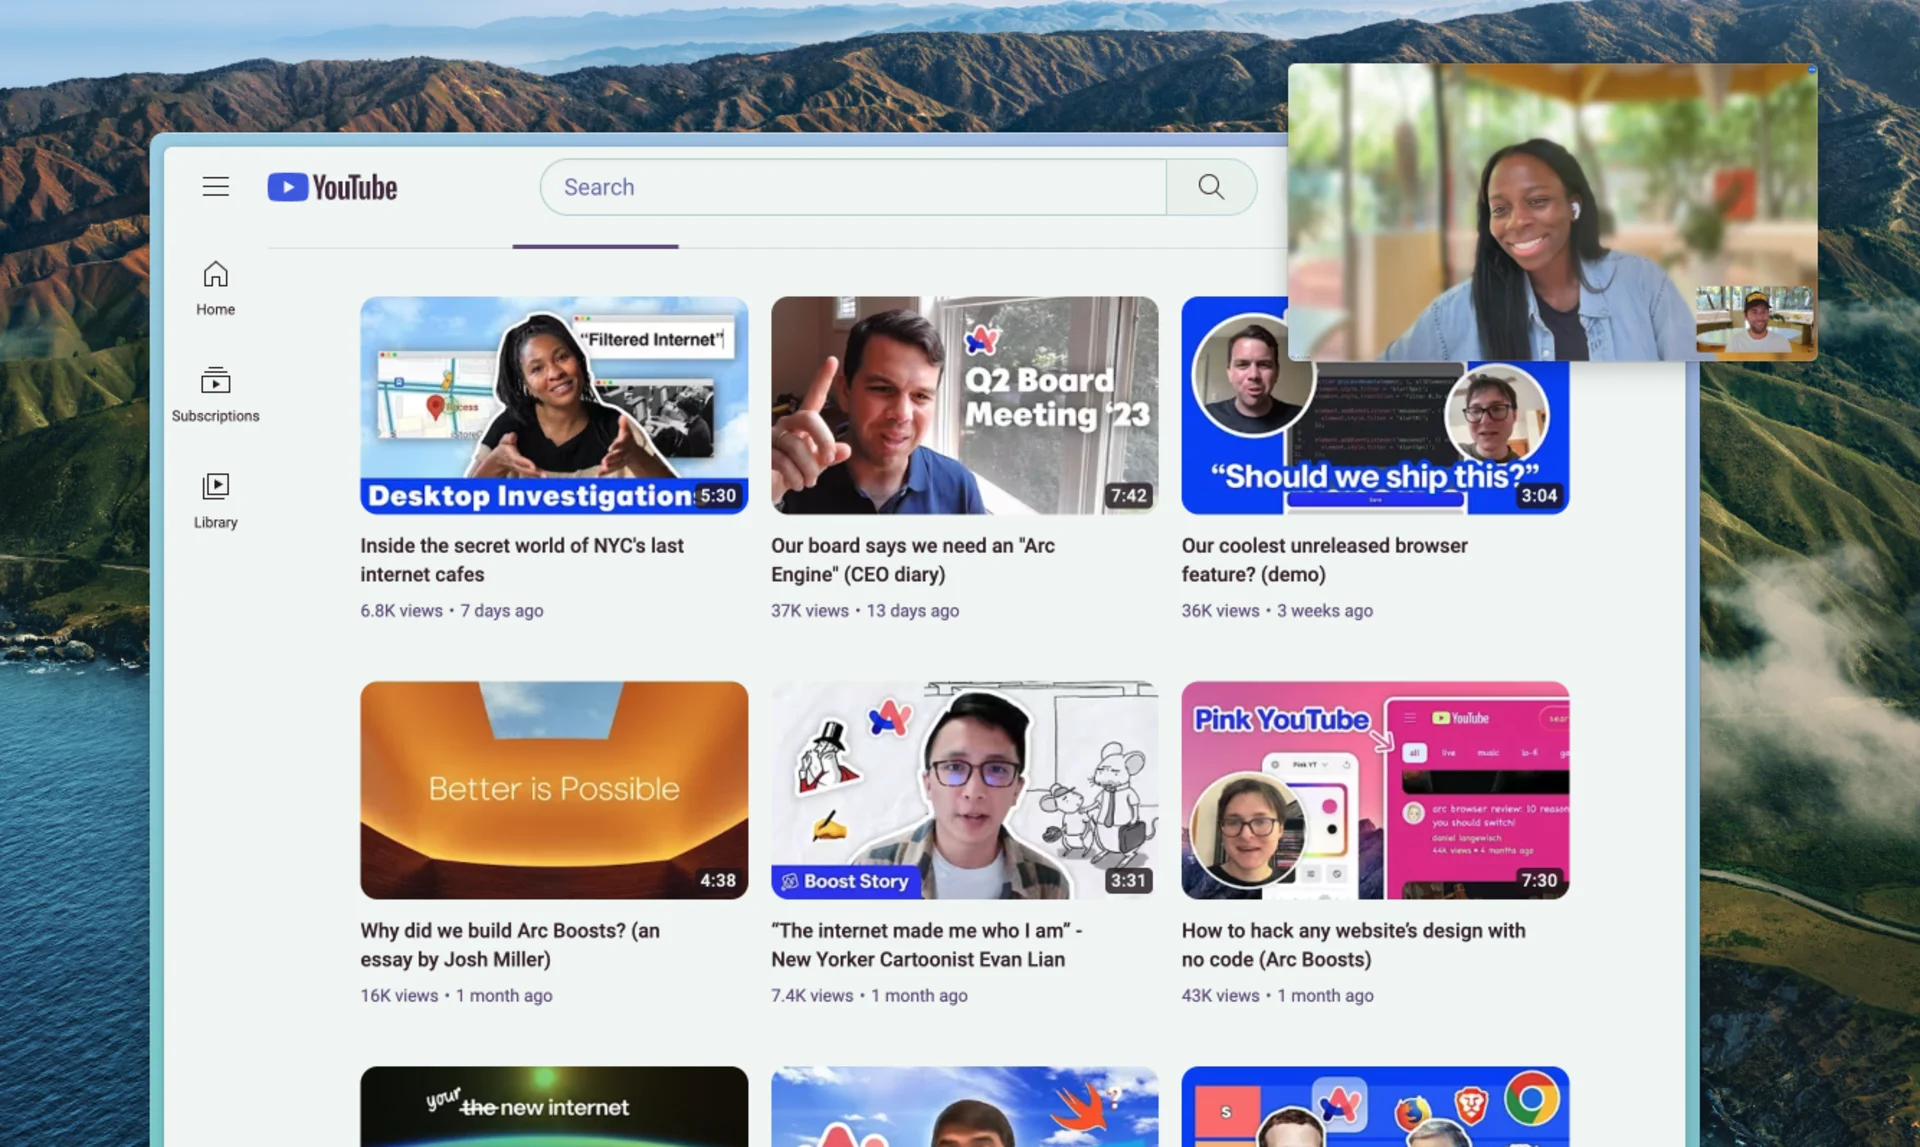Open the hamburger navigation menu
Screen dimensions: 1920x1147
(x=215, y=186)
